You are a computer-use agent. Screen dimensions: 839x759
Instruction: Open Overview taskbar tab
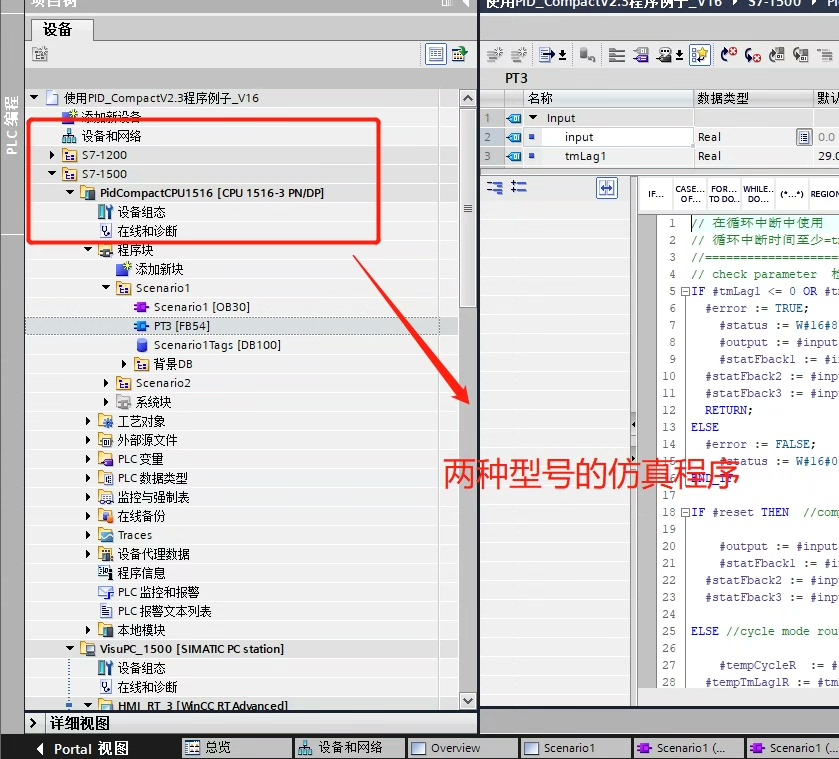tap(462, 748)
